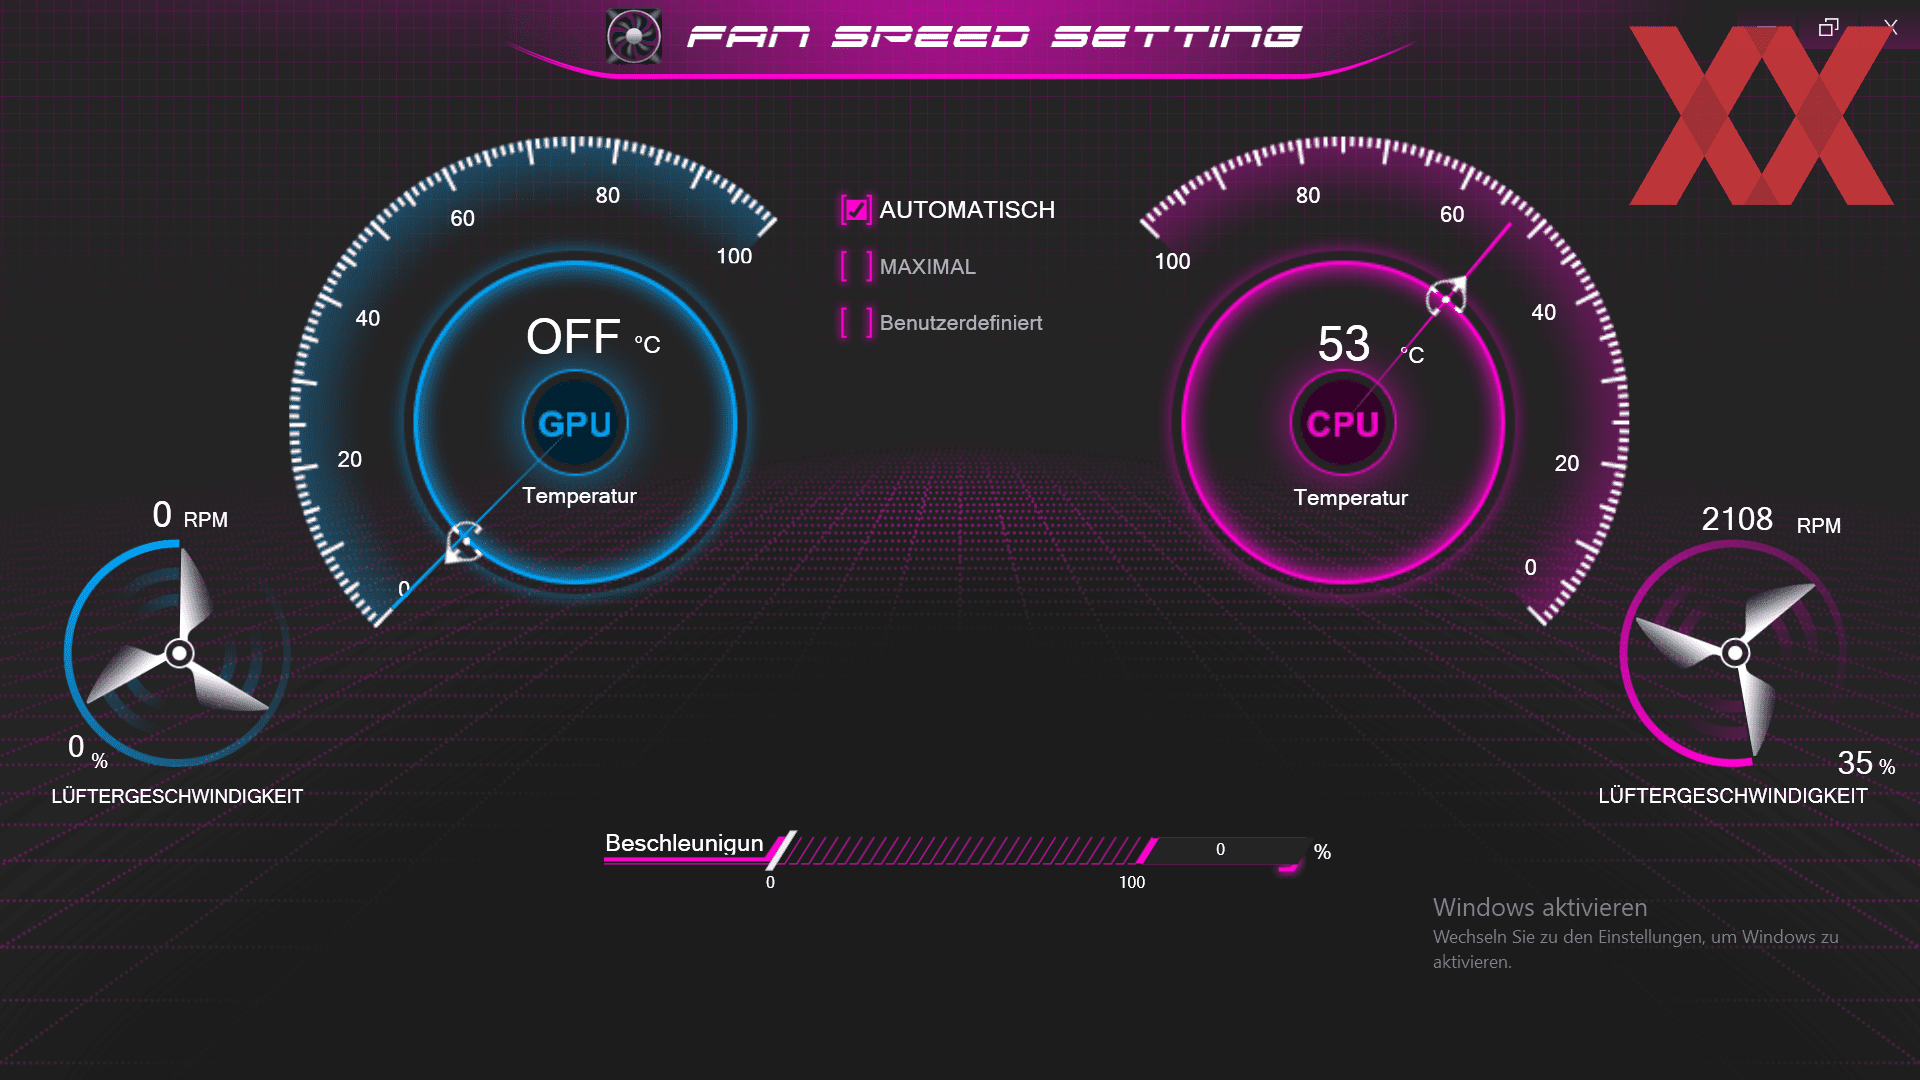Viewport: 1920px width, 1080px height.
Task: Click the magenta CPU center badge
Action: (1343, 424)
